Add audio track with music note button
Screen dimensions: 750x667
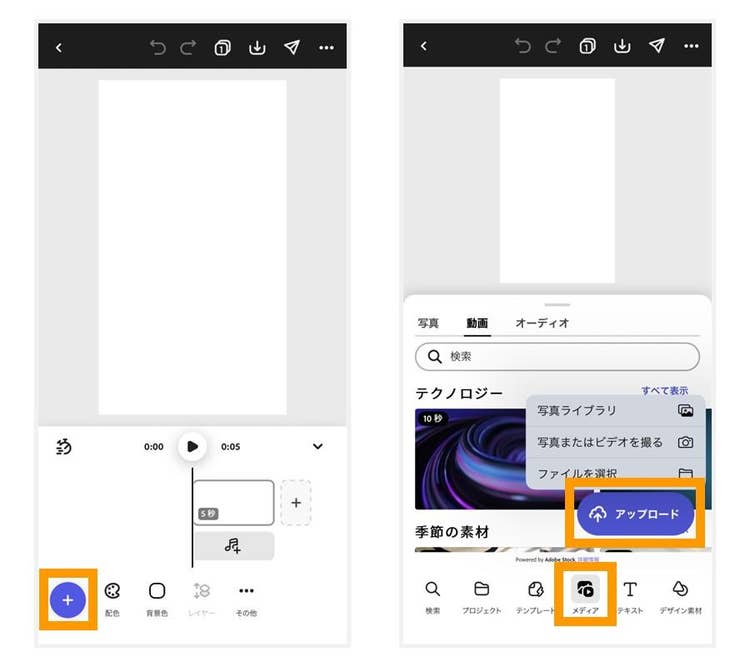tap(234, 545)
